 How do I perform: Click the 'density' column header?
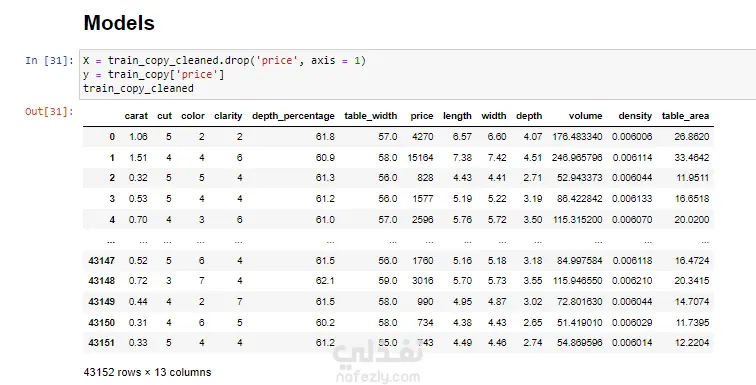(x=635, y=116)
